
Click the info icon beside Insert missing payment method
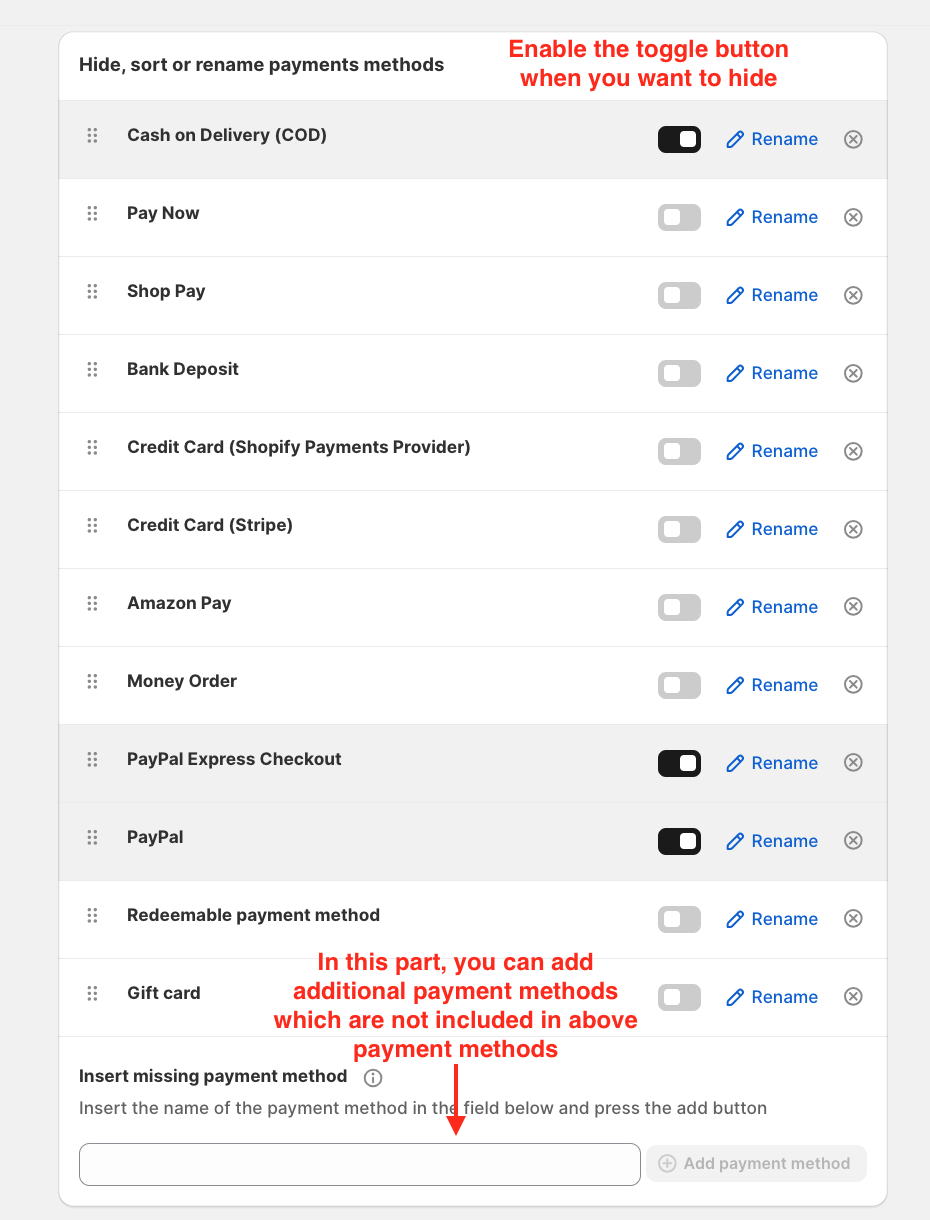coord(373,1078)
